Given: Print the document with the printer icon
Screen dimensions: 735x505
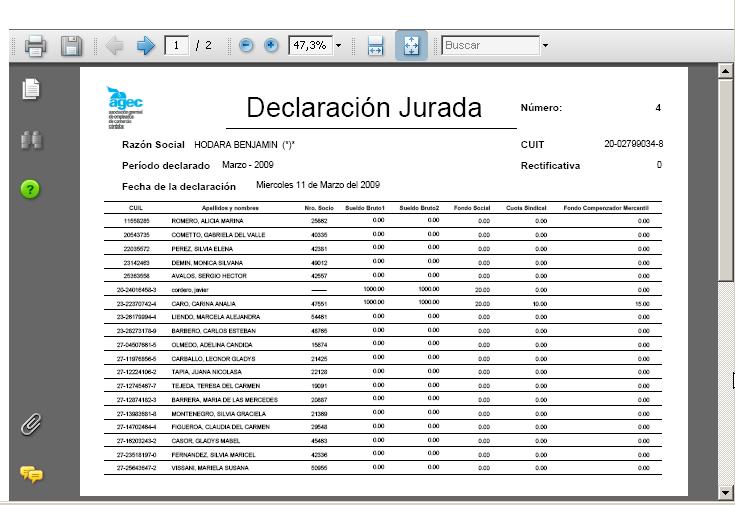Looking at the screenshot, I should click(x=36, y=45).
